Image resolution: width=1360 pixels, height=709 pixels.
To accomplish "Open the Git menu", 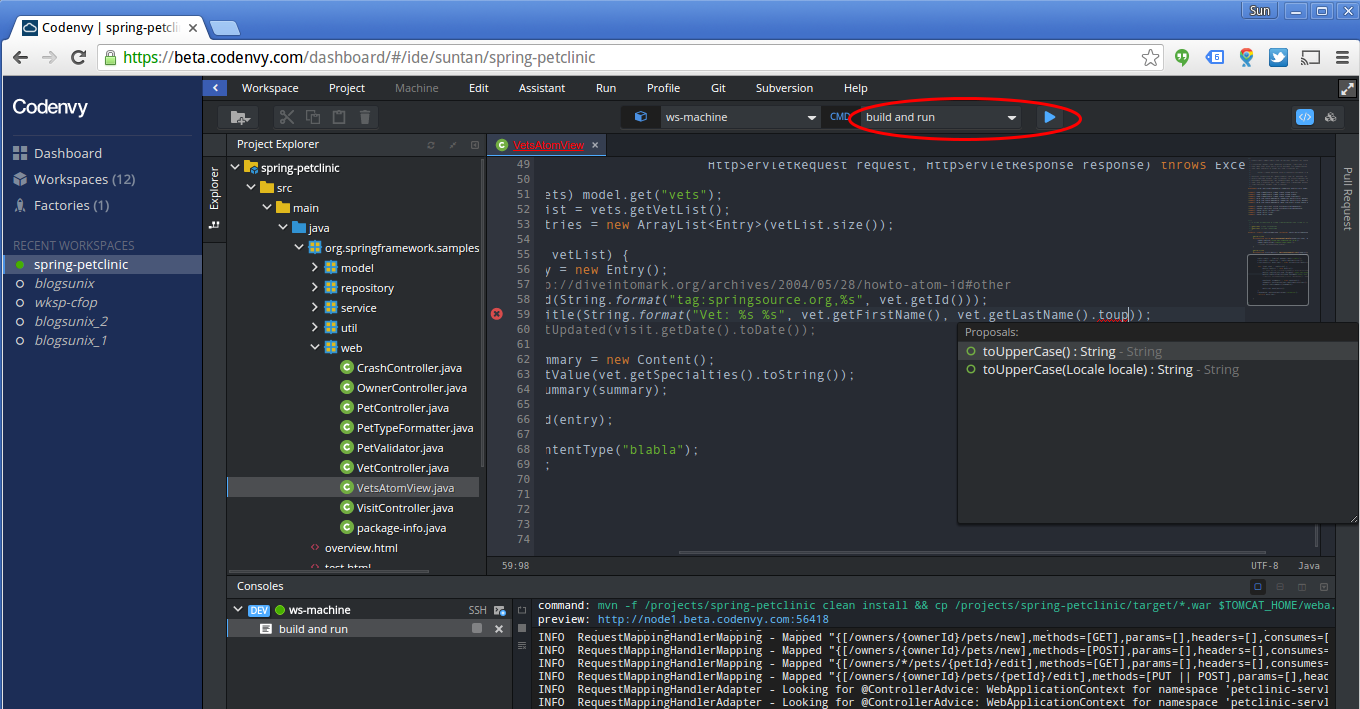I will pos(718,88).
